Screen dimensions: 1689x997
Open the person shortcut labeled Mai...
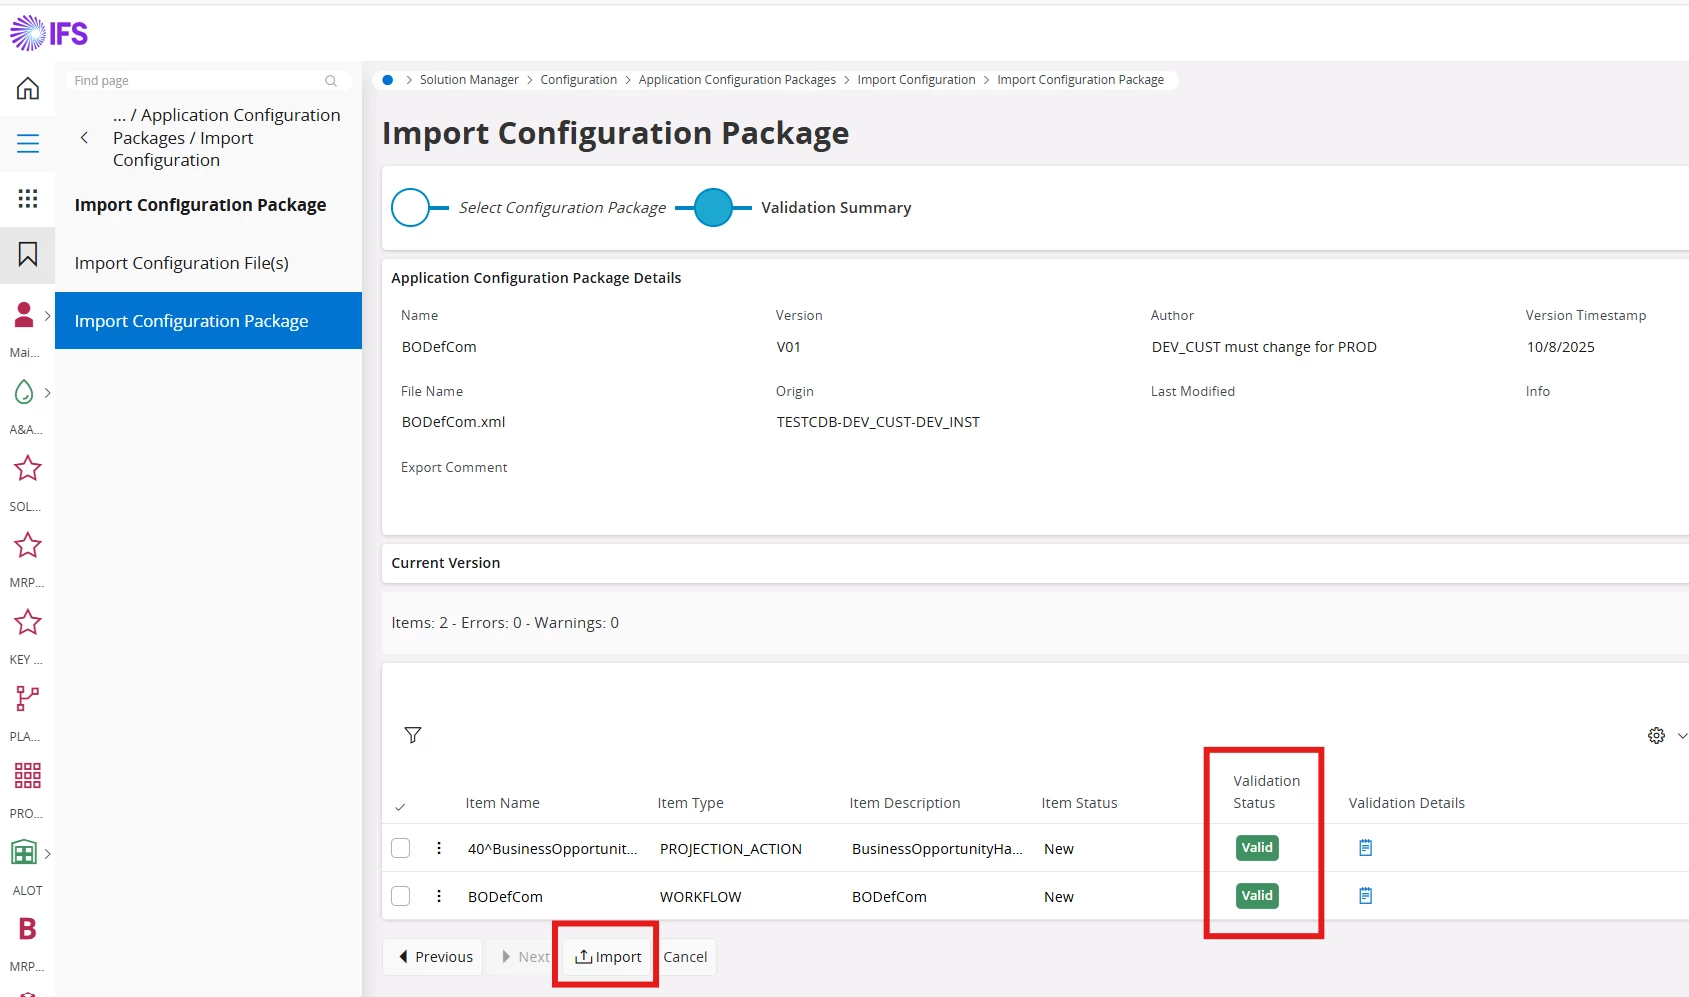(x=24, y=315)
